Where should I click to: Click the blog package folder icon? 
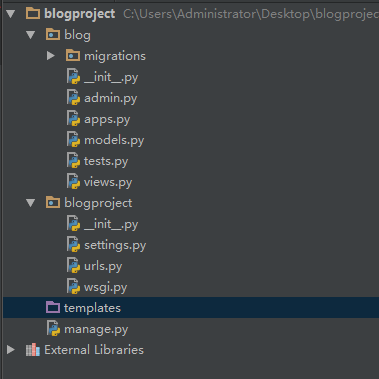(53, 35)
